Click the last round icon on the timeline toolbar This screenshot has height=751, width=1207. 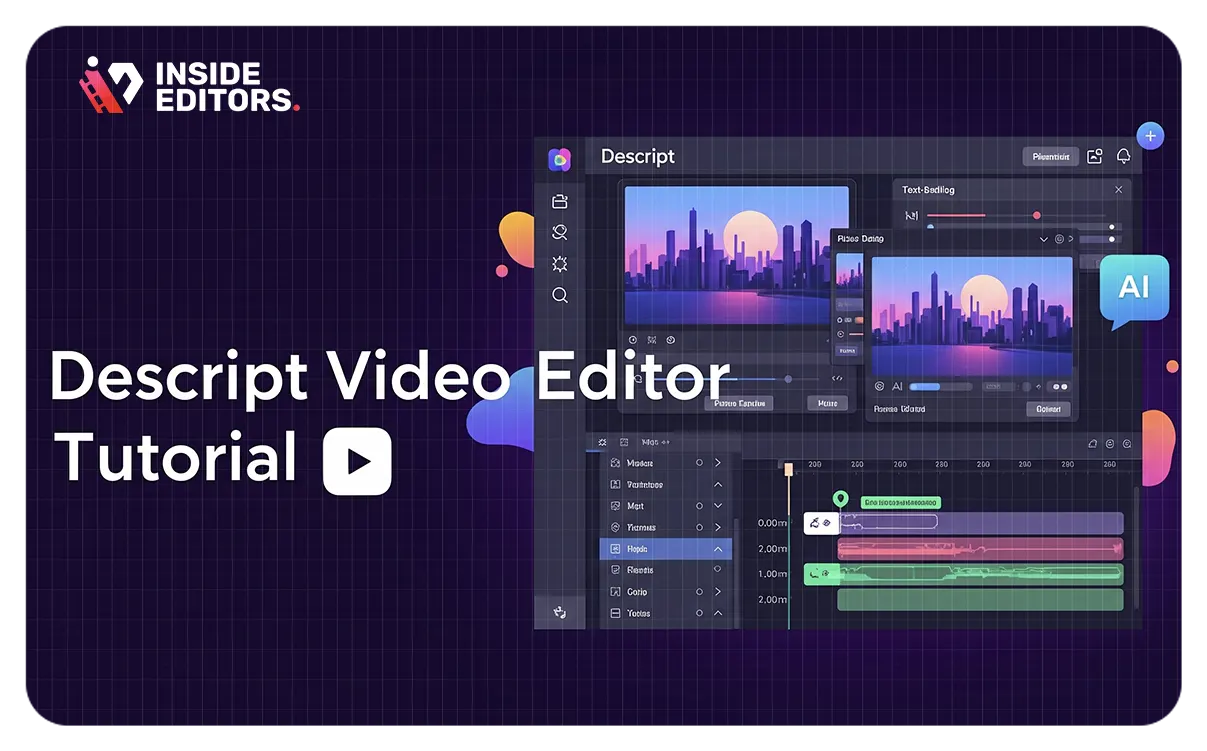[x=1127, y=444]
